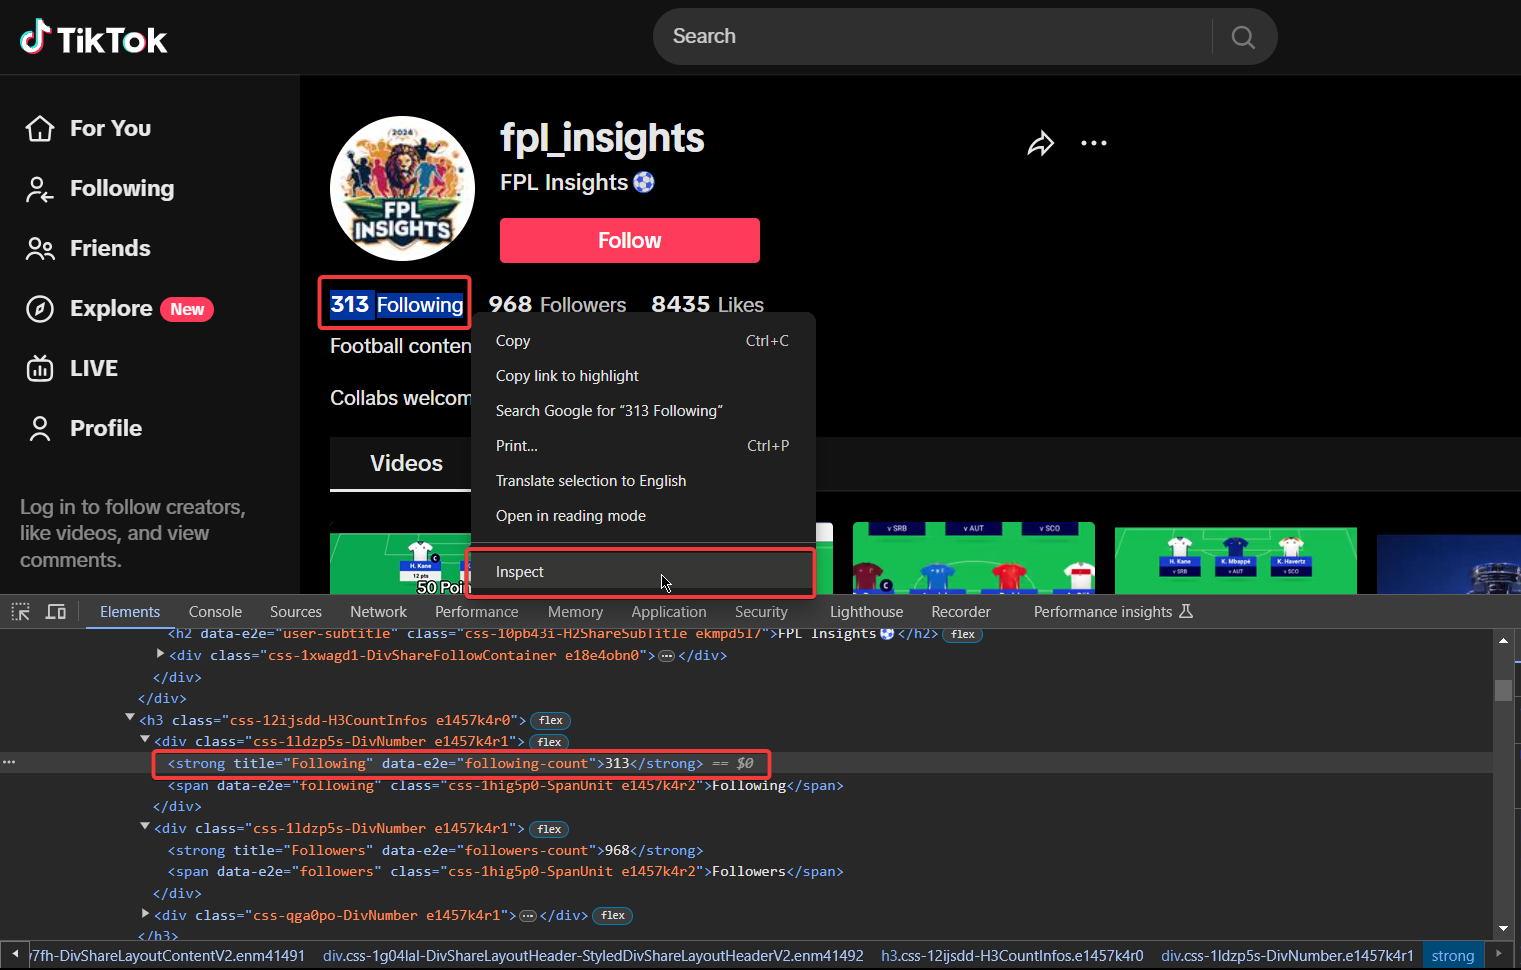The width and height of the screenshot is (1521, 970).
Task: Click the Friends icon in sidebar
Action: pyautogui.click(x=40, y=248)
